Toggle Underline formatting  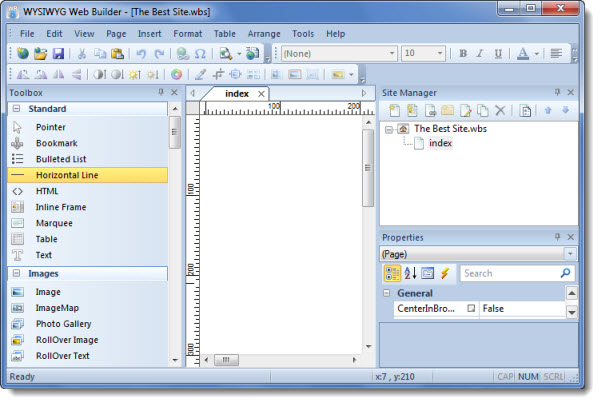click(500, 54)
